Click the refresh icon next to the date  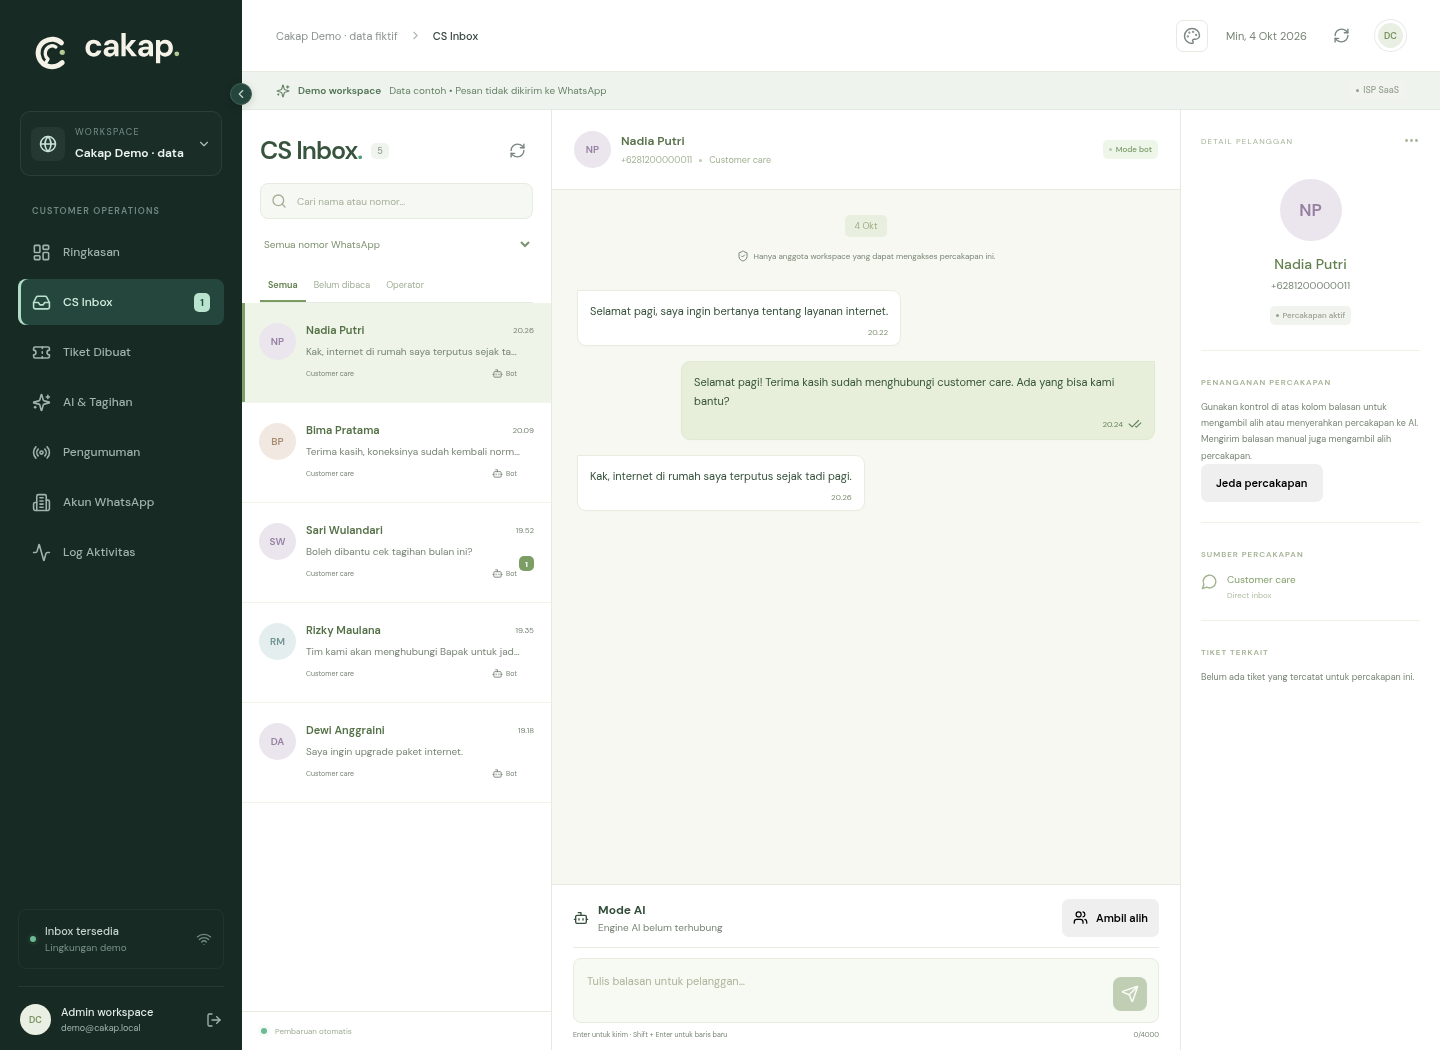point(1341,36)
